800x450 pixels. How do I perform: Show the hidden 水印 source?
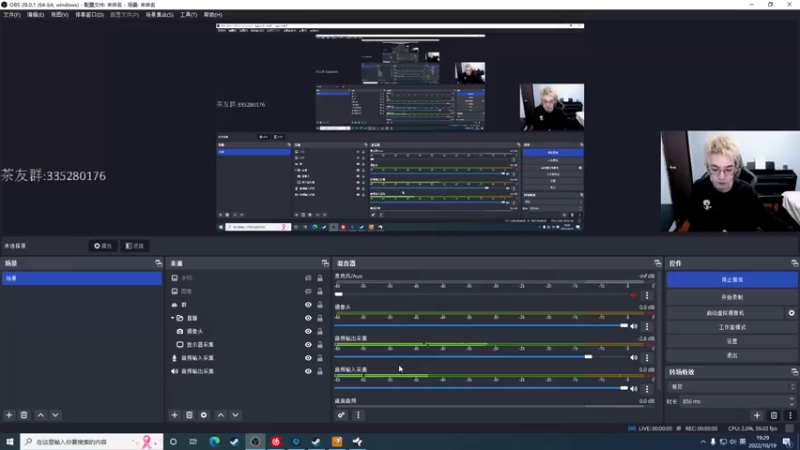pyautogui.click(x=308, y=278)
